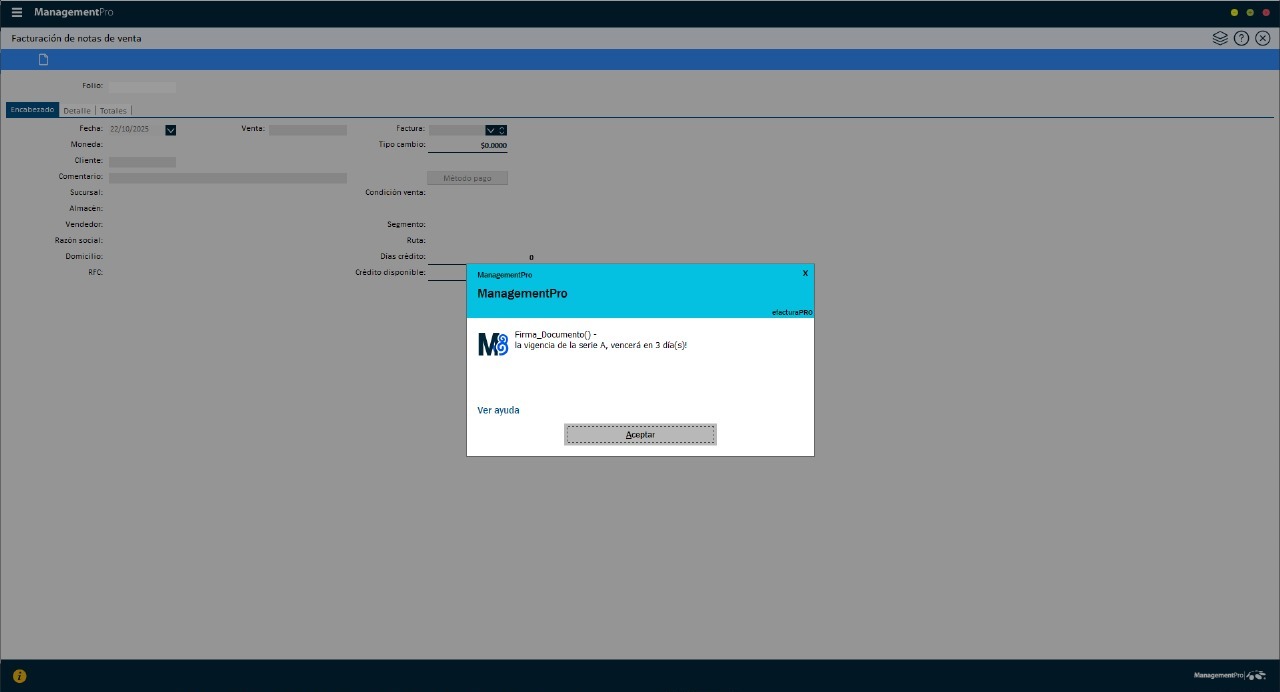Expand the Factura series dropdown
This screenshot has width=1280, height=692.
pos(491,130)
